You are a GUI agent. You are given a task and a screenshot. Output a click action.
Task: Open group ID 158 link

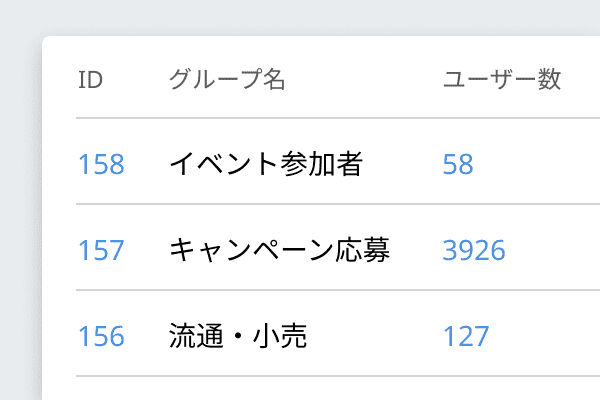pyautogui.click(x=101, y=164)
